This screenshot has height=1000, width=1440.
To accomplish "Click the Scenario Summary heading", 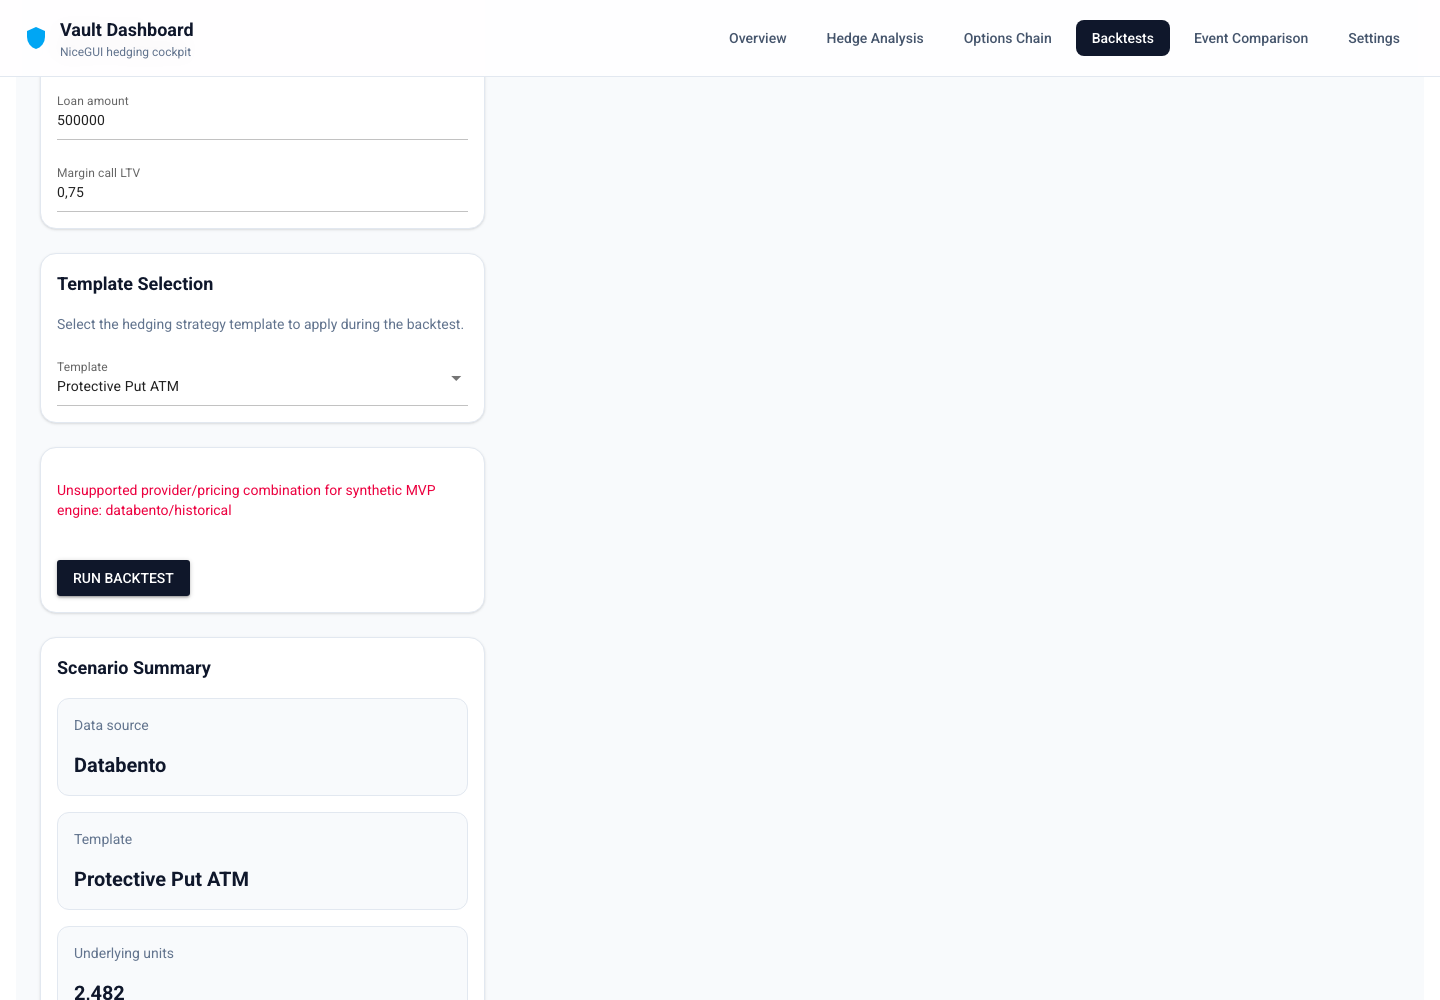I will tap(134, 668).
